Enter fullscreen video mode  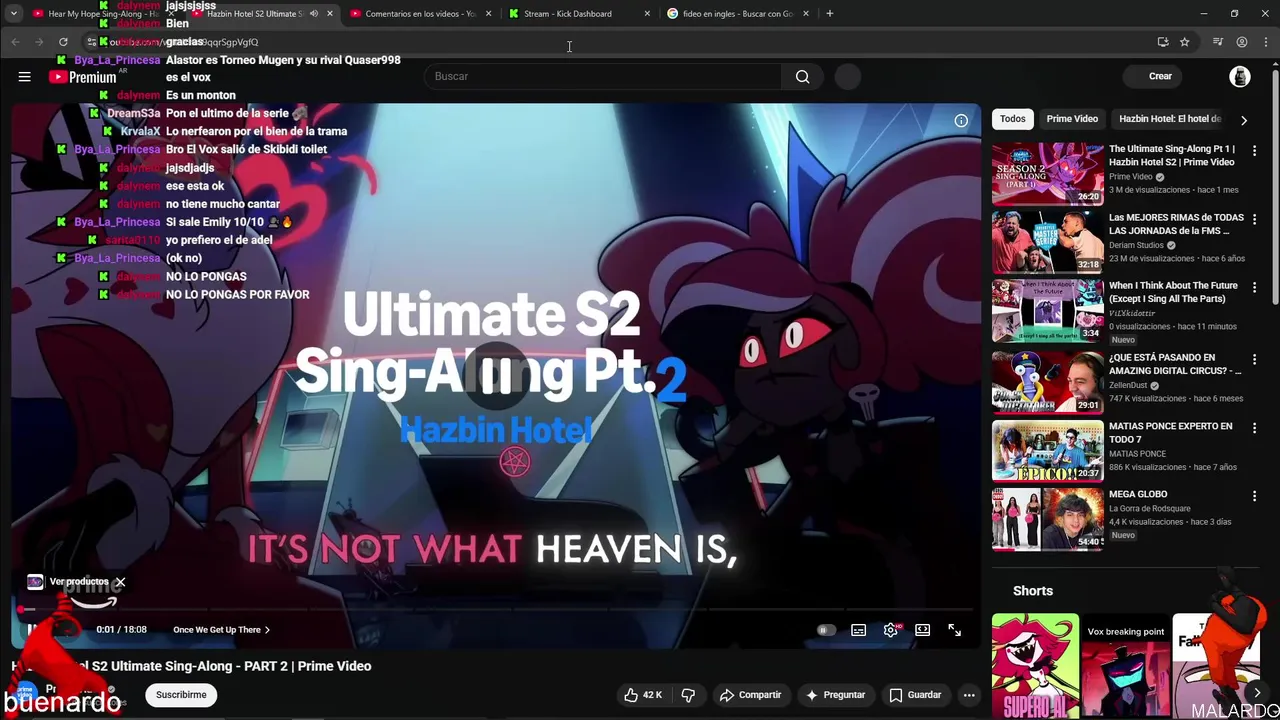(955, 630)
